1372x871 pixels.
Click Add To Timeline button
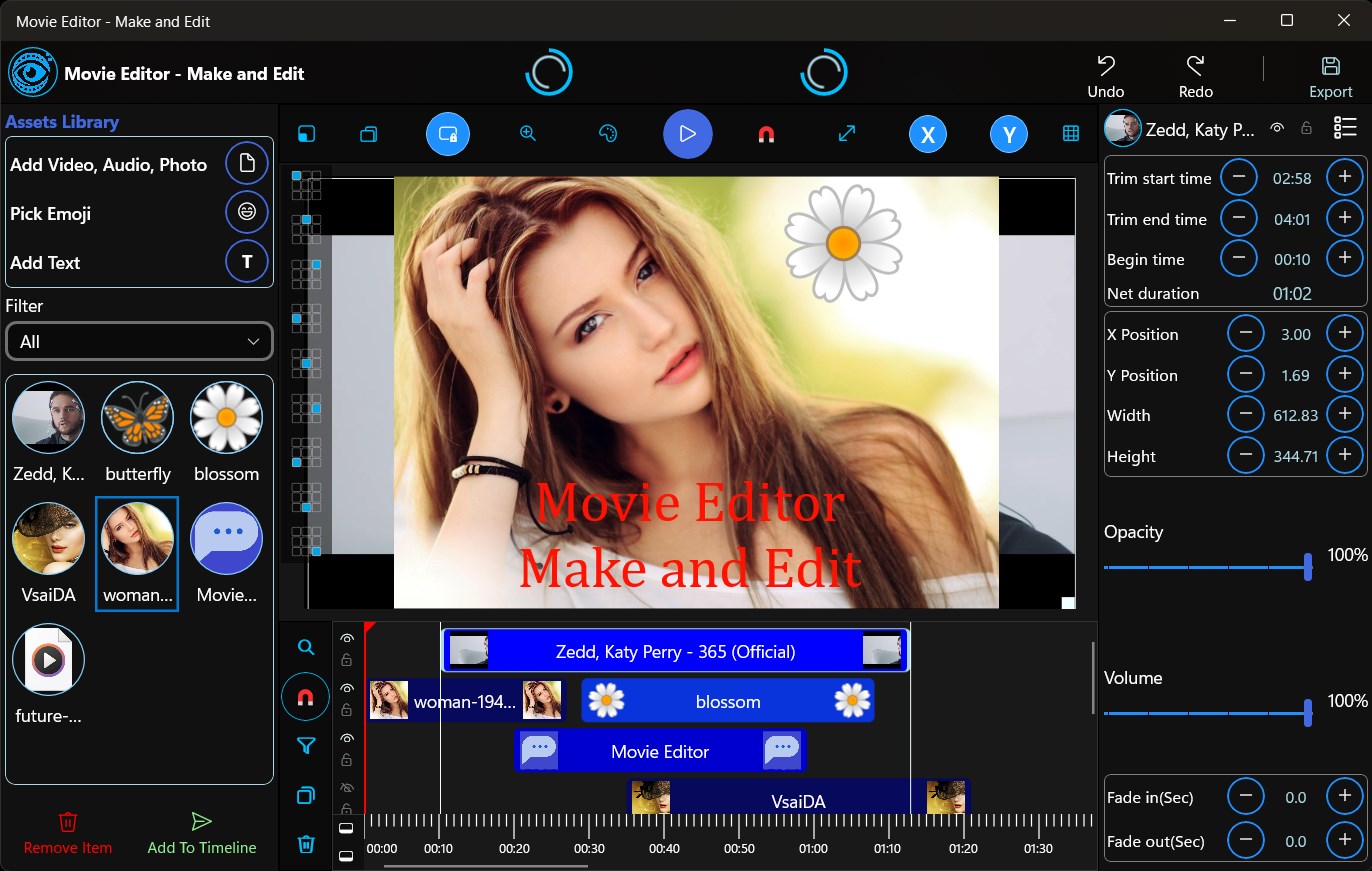pyautogui.click(x=200, y=832)
